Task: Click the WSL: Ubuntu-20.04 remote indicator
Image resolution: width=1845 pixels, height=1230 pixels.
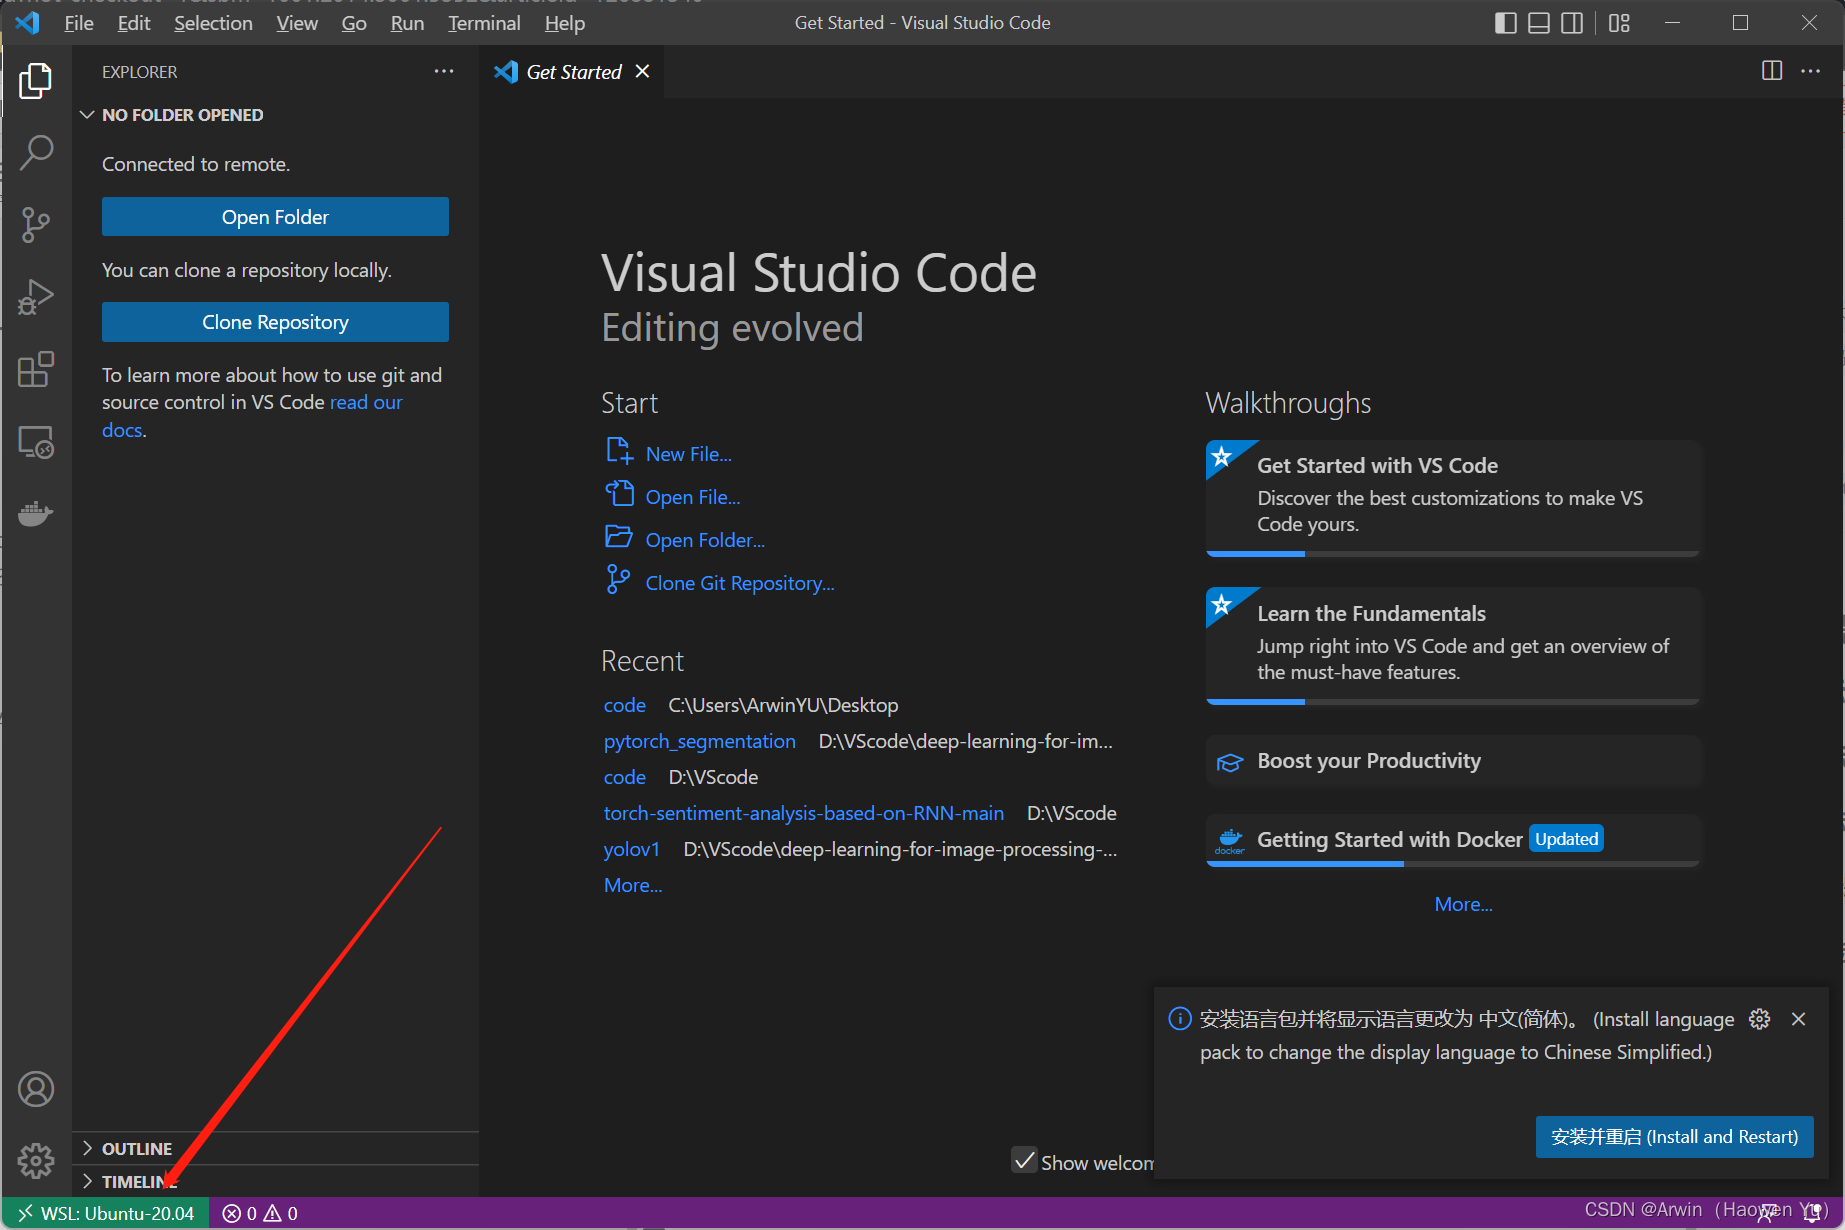Action: (106, 1213)
